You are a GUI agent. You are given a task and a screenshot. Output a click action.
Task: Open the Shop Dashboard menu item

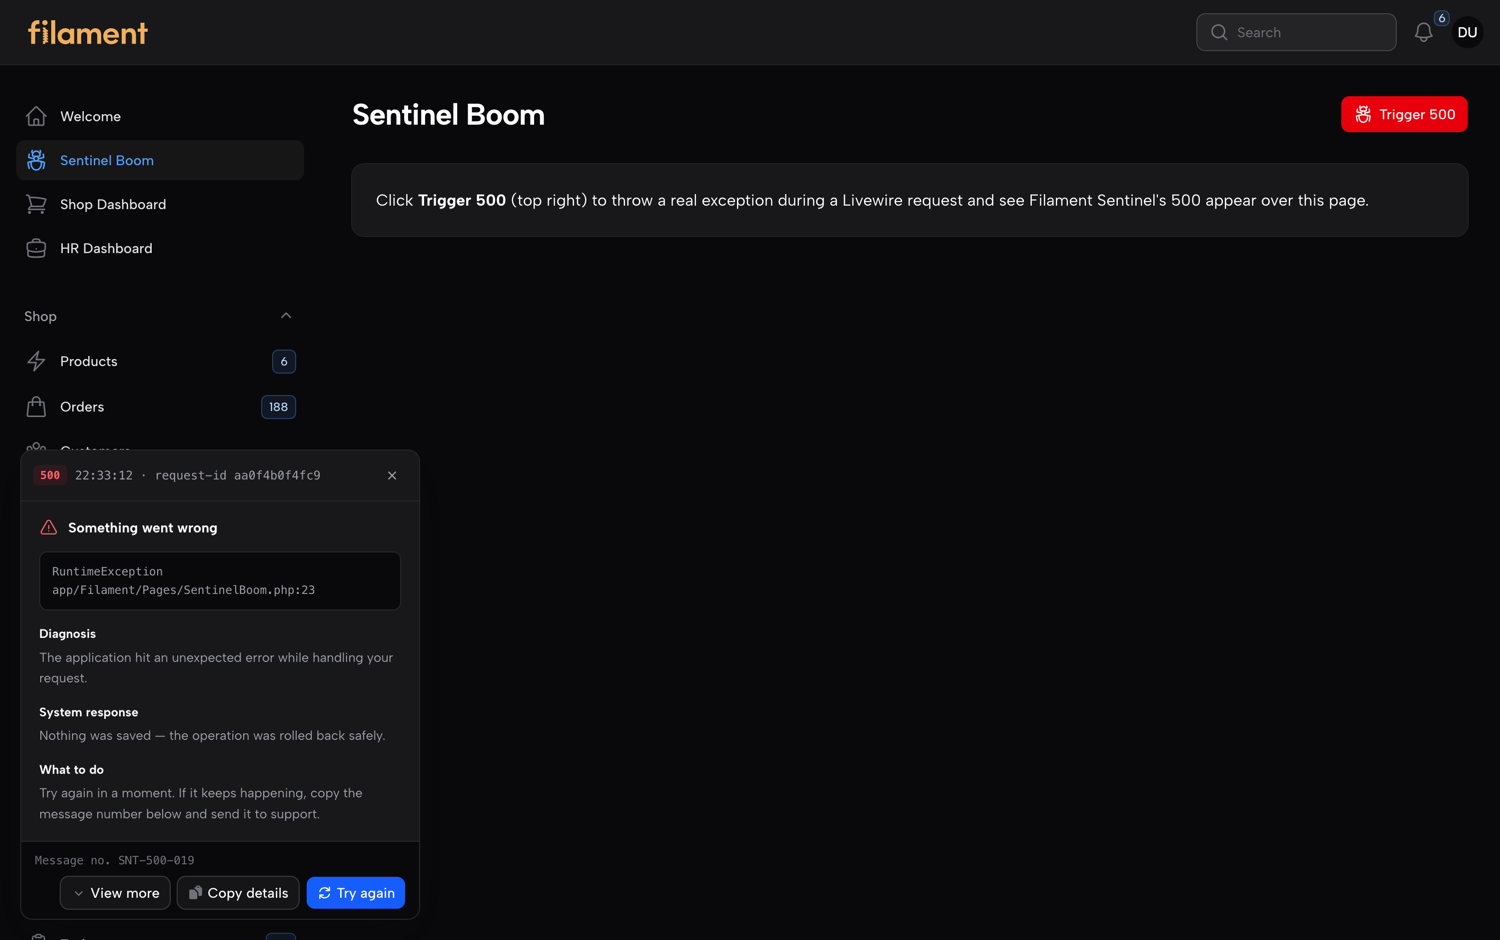[x=160, y=204]
